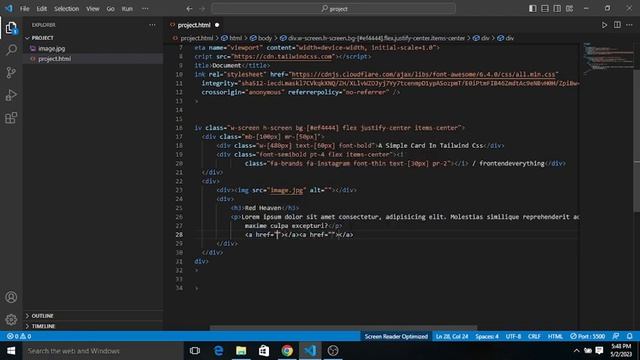Change the HTML language mode
The image size is (640, 360).
coord(555,336)
